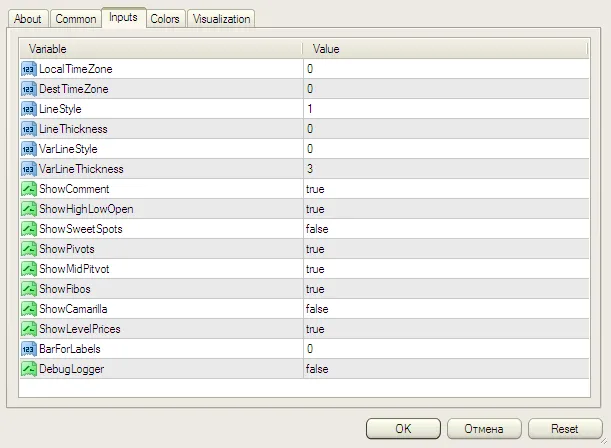Select the ShowSweetSpots boolean type icon
Viewport: 611px width, 448px height.
28,229
